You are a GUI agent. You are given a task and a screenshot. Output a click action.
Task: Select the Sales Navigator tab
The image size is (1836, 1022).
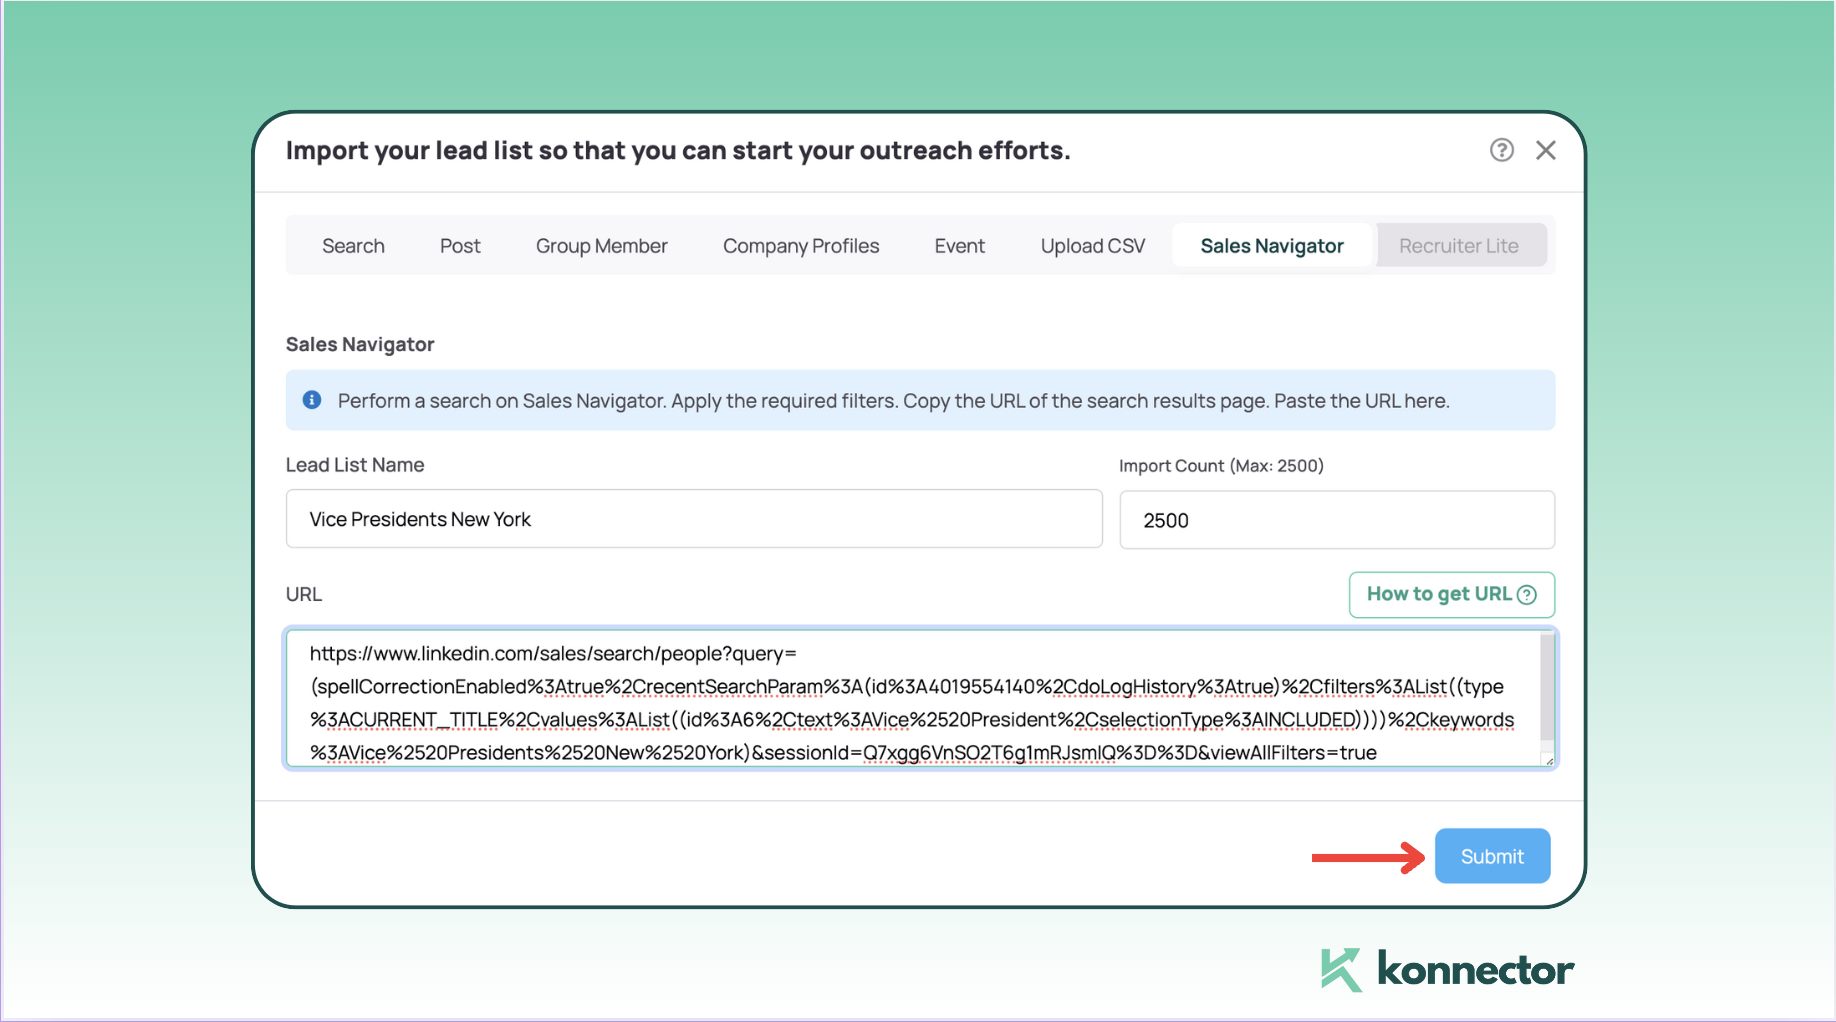click(1272, 246)
